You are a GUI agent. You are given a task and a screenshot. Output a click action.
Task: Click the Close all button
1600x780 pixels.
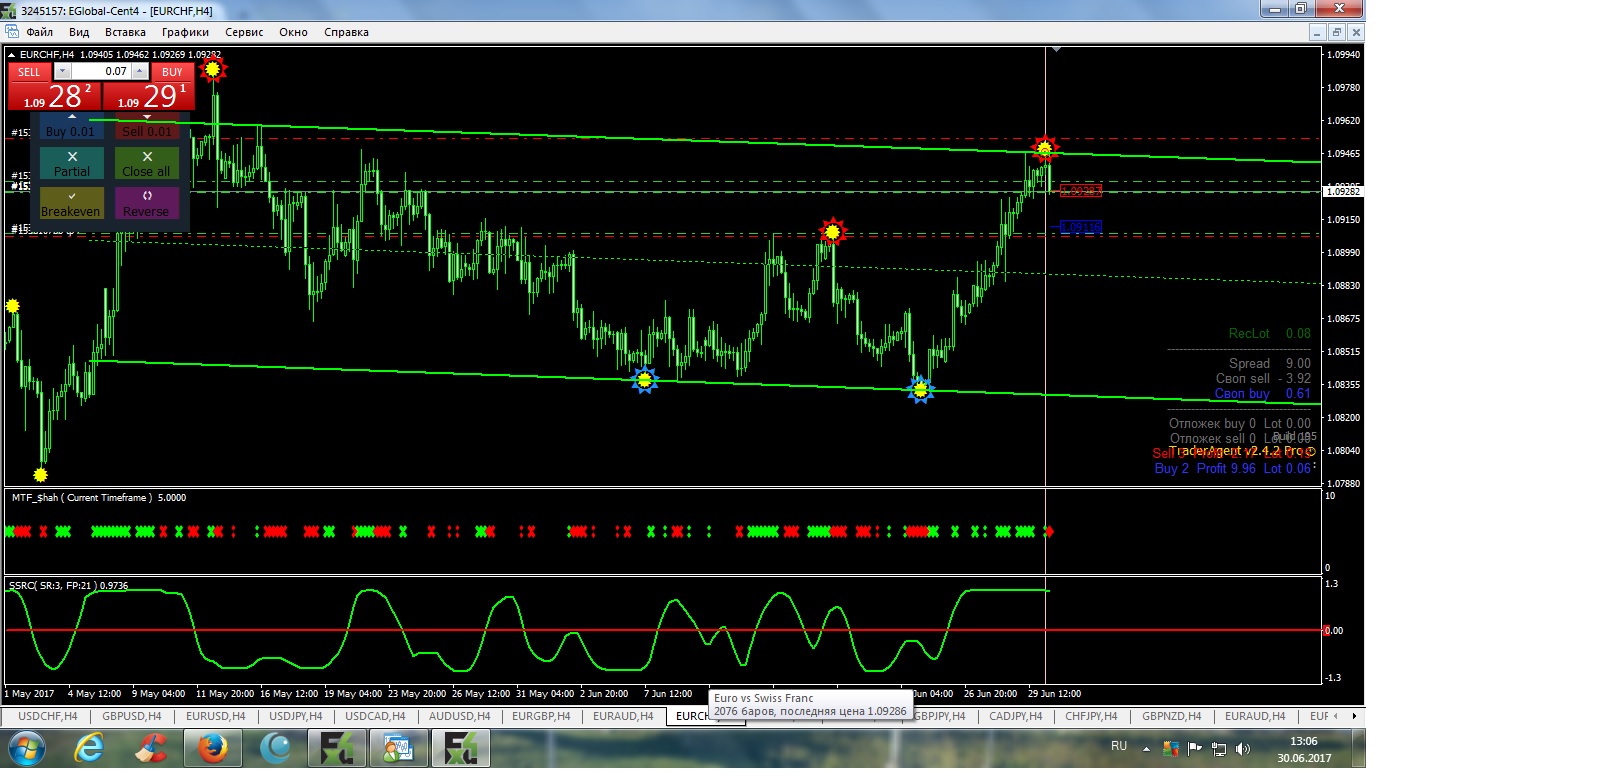147,163
